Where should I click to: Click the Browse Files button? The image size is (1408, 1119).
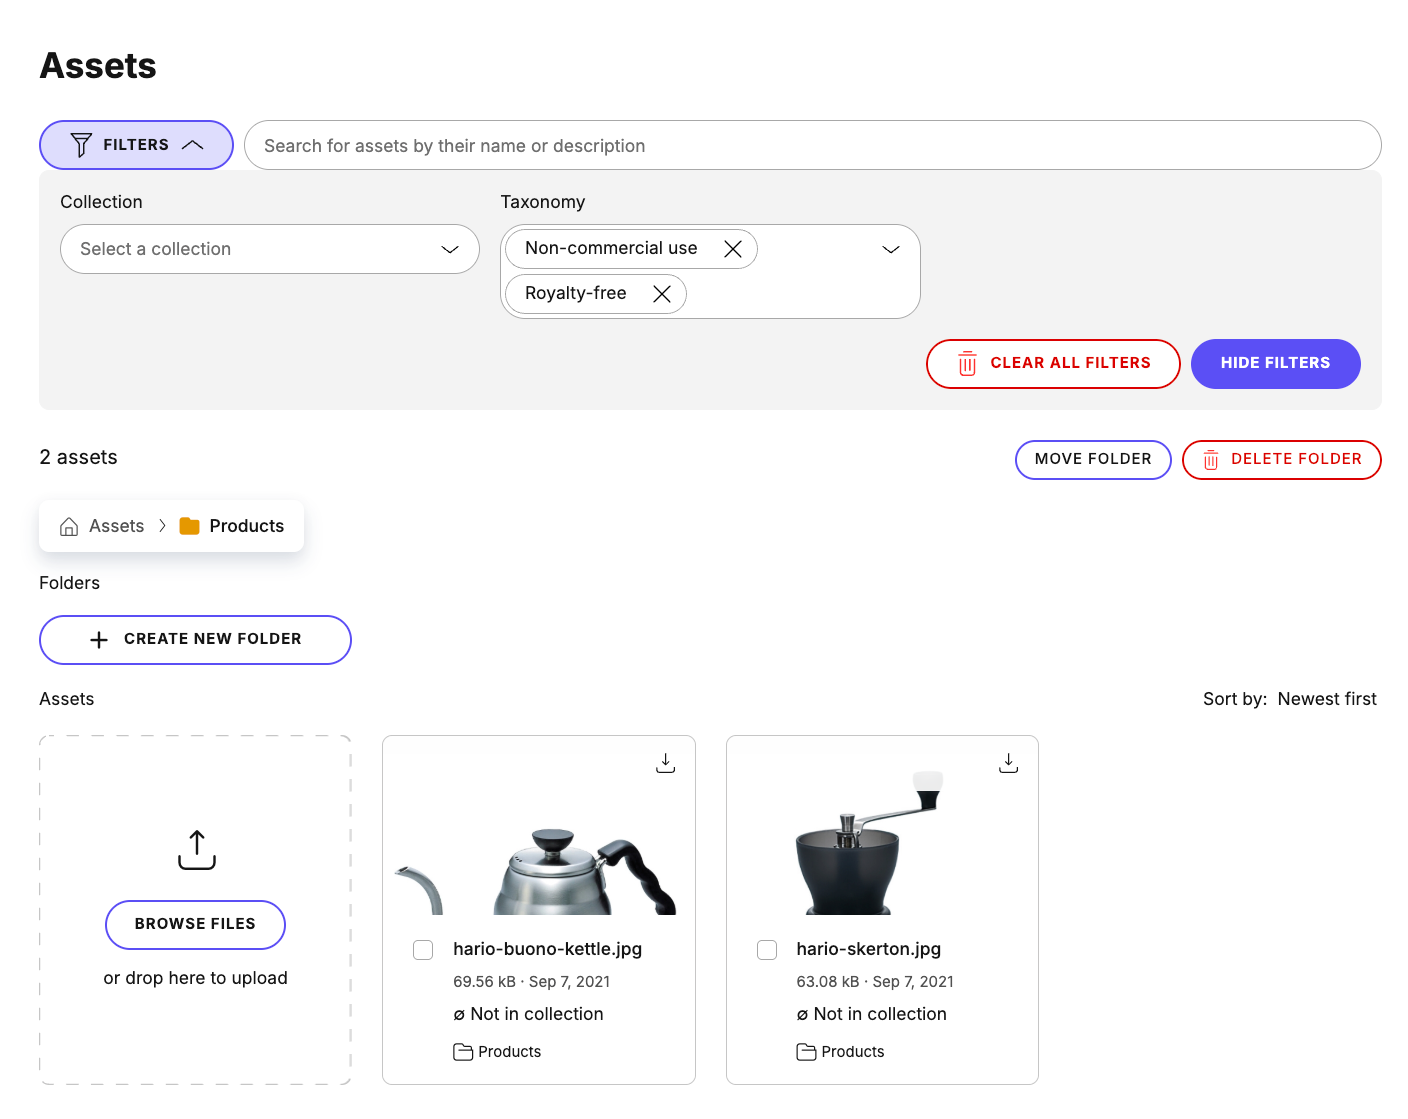[x=195, y=924]
